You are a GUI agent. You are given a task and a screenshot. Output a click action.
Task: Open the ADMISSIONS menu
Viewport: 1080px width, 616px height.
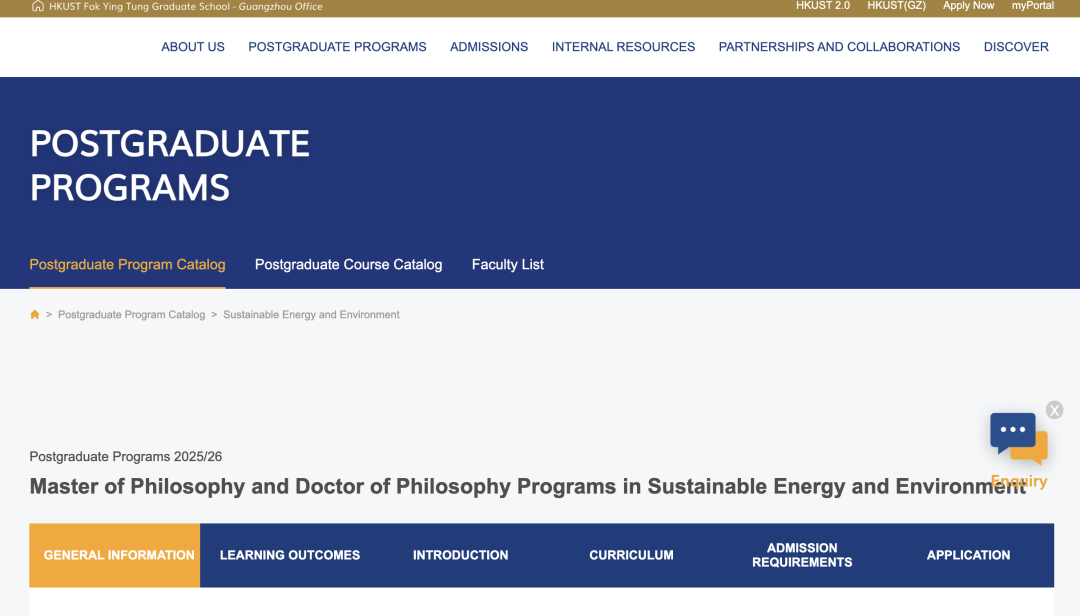pyautogui.click(x=489, y=47)
